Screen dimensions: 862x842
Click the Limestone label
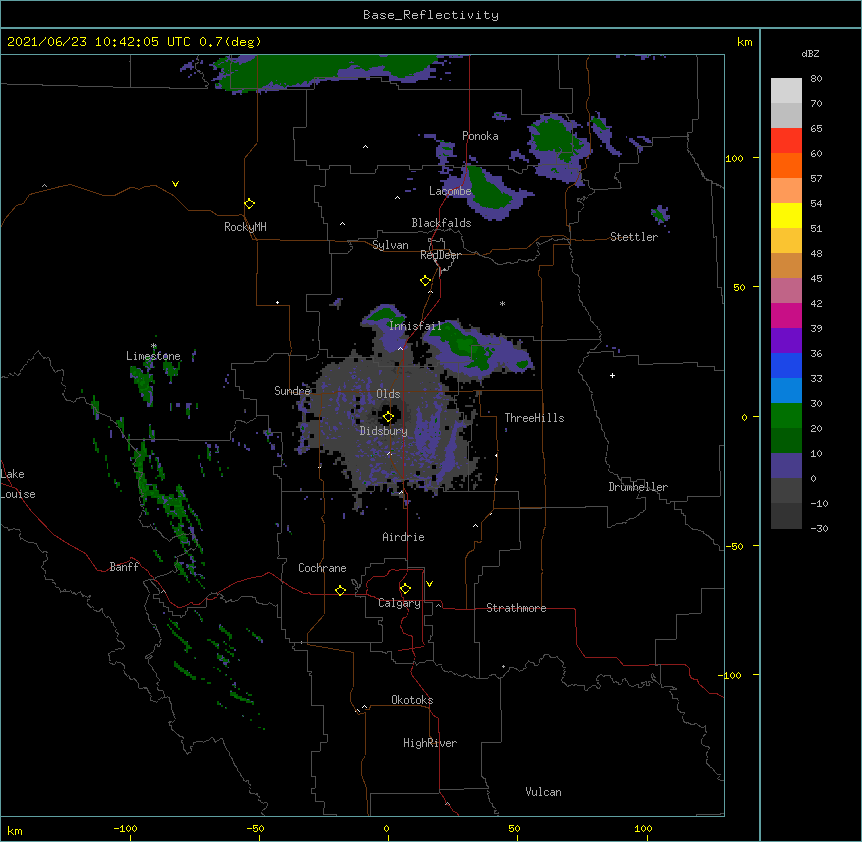153,356
